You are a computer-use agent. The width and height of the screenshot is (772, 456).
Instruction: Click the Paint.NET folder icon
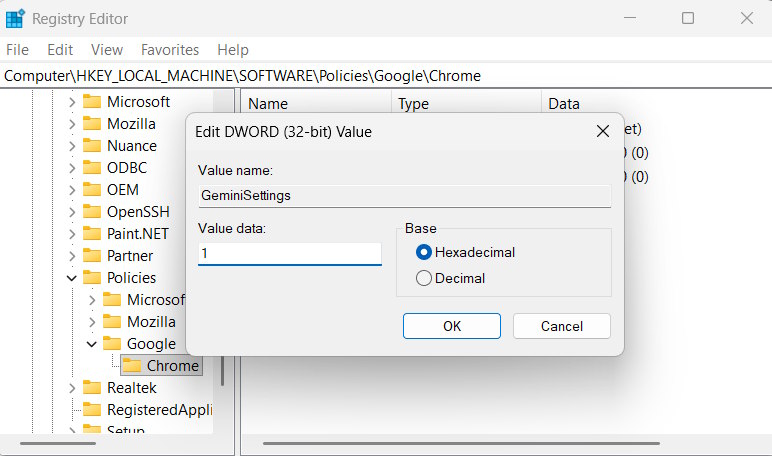(x=92, y=233)
